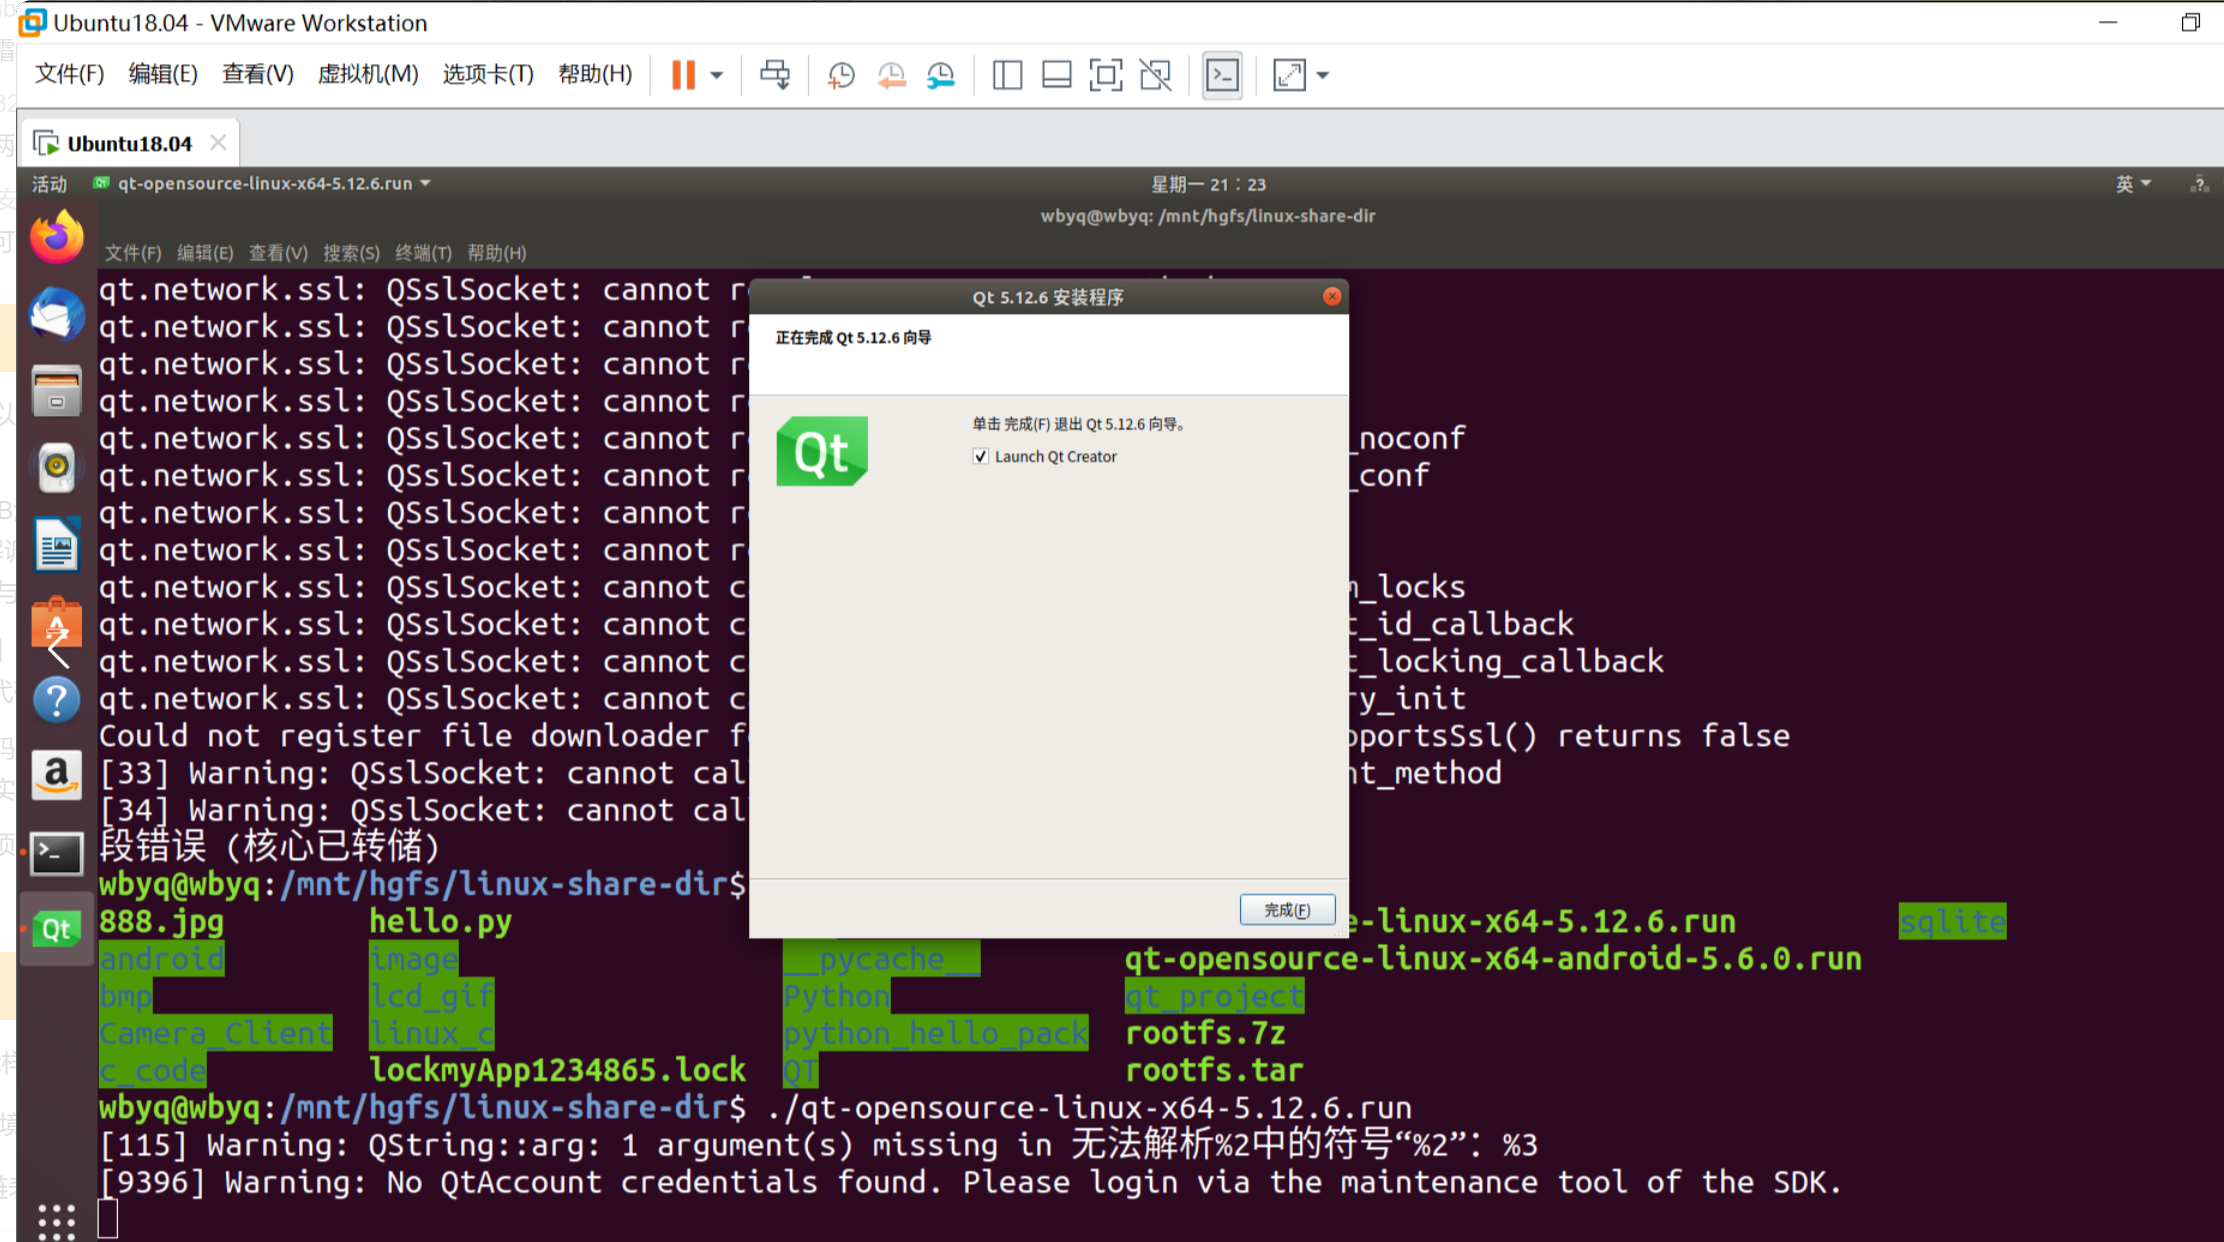Enter full screen mode icon

coord(1105,75)
